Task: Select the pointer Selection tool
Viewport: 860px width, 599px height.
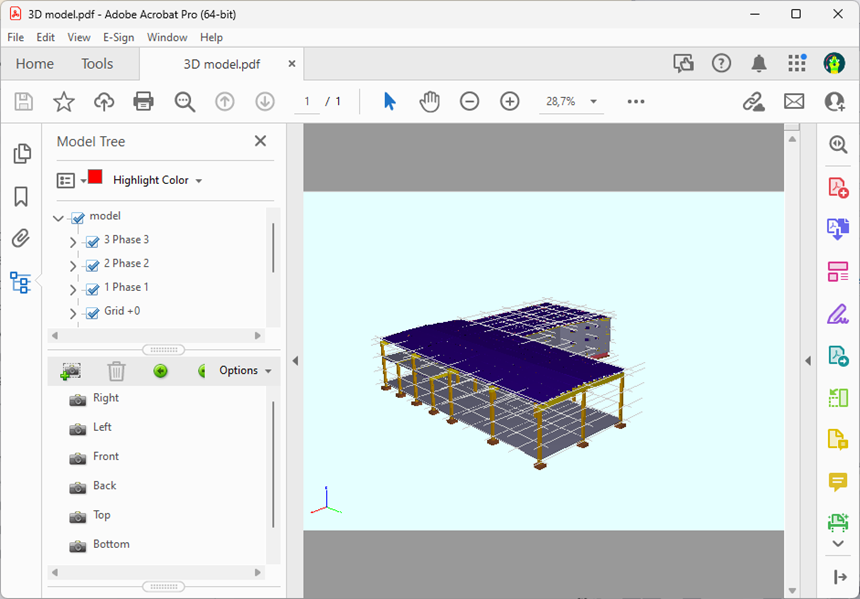Action: click(x=389, y=101)
